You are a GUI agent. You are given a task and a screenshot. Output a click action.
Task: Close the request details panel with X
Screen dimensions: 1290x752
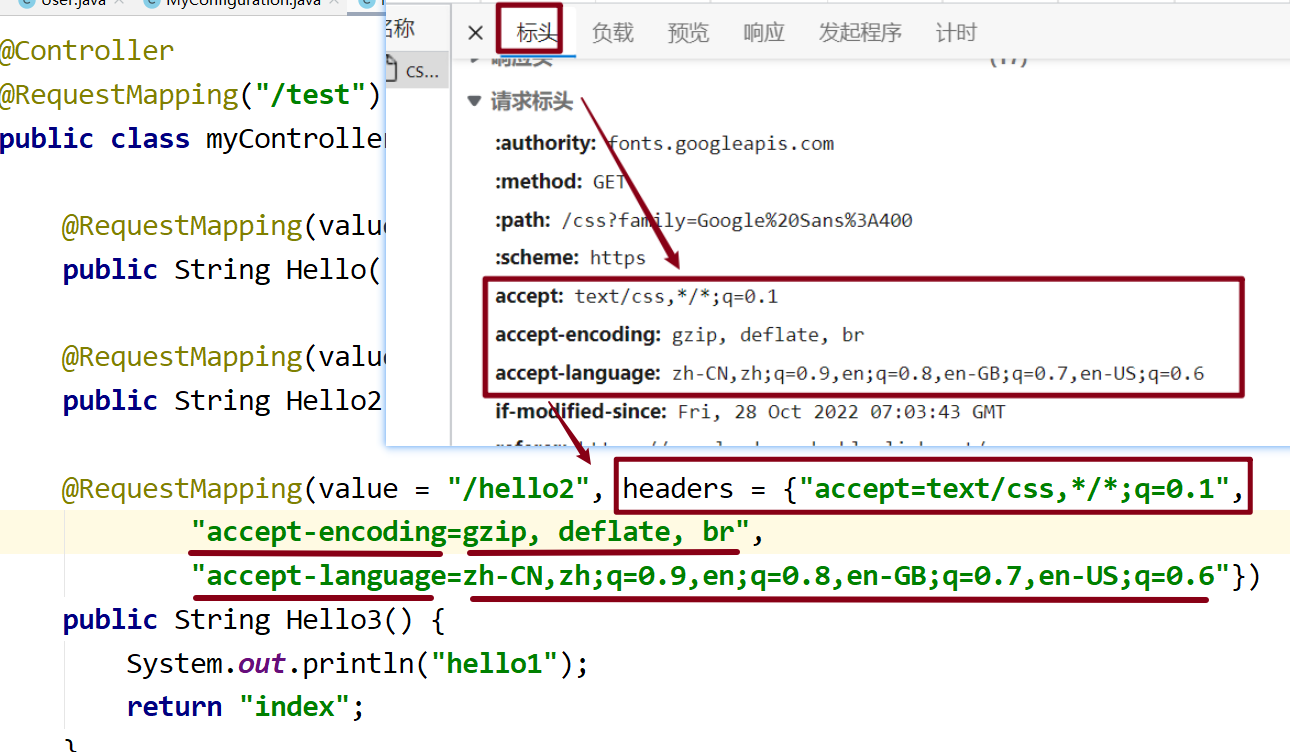tap(476, 33)
